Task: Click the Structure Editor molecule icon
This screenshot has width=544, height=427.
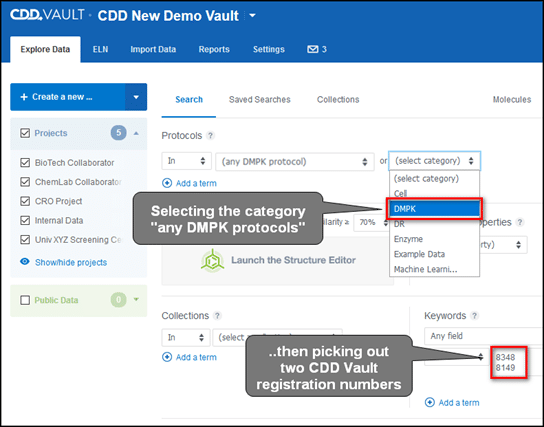Action: pos(212,260)
